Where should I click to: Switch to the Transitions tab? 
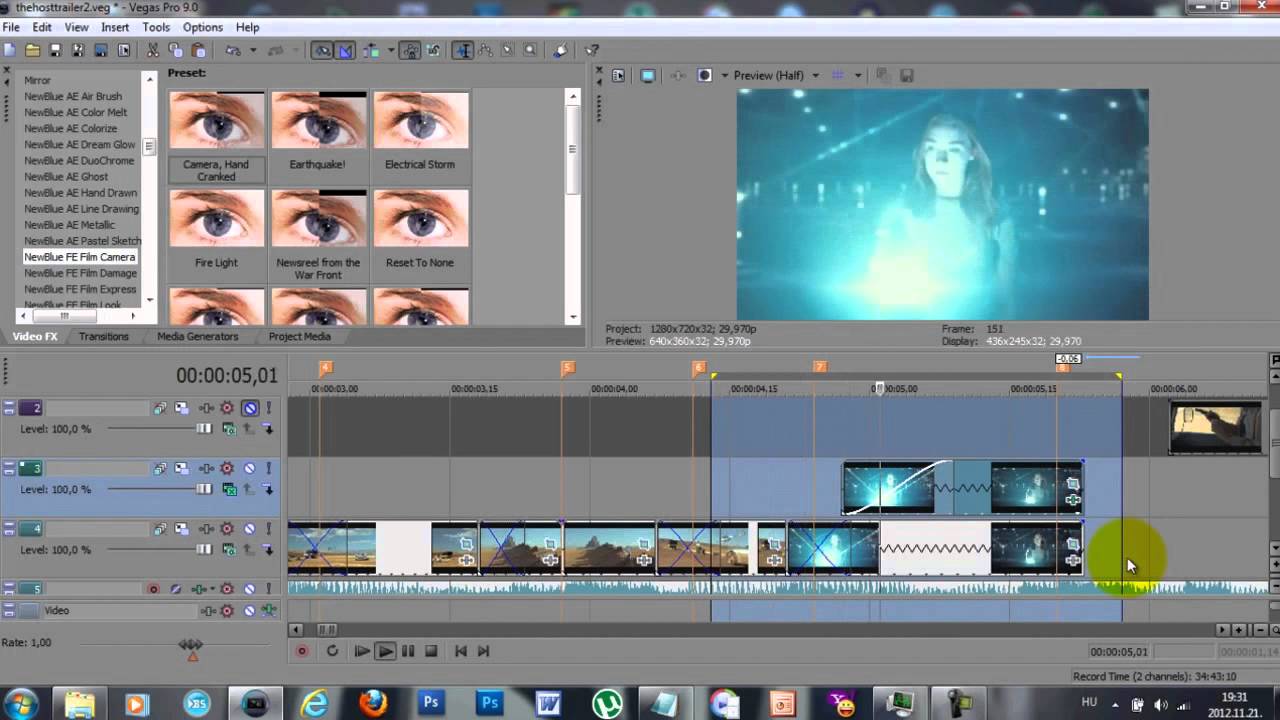(104, 337)
